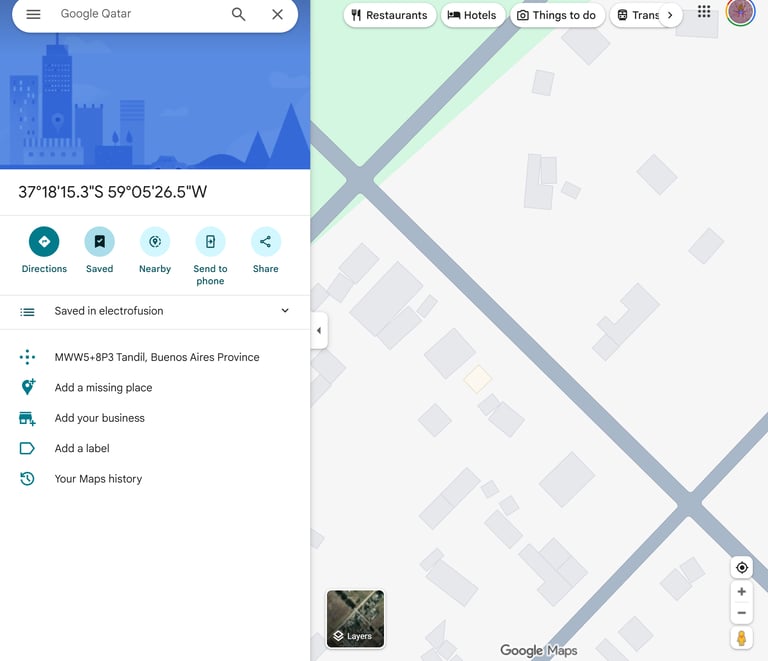This screenshot has height=661, width=768.
Task: Switch to satellite via Layers thumbnail
Action: 356,619
